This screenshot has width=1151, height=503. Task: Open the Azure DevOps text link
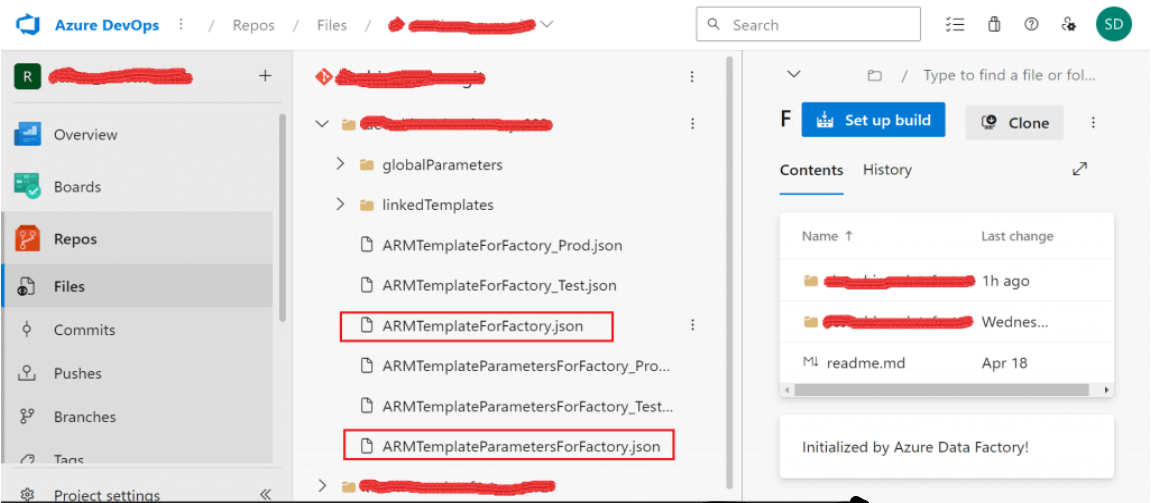coord(106,25)
